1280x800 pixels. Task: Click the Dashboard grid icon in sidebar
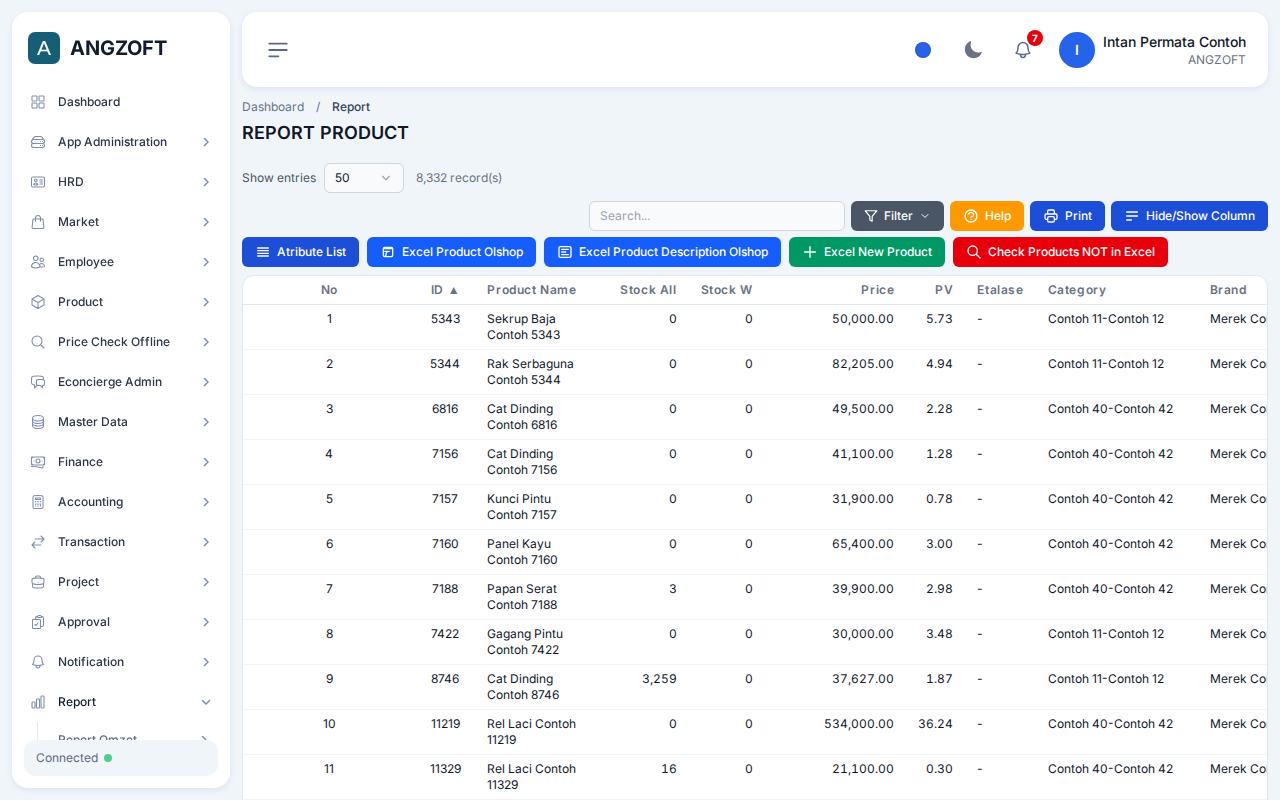tap(38, 102)
